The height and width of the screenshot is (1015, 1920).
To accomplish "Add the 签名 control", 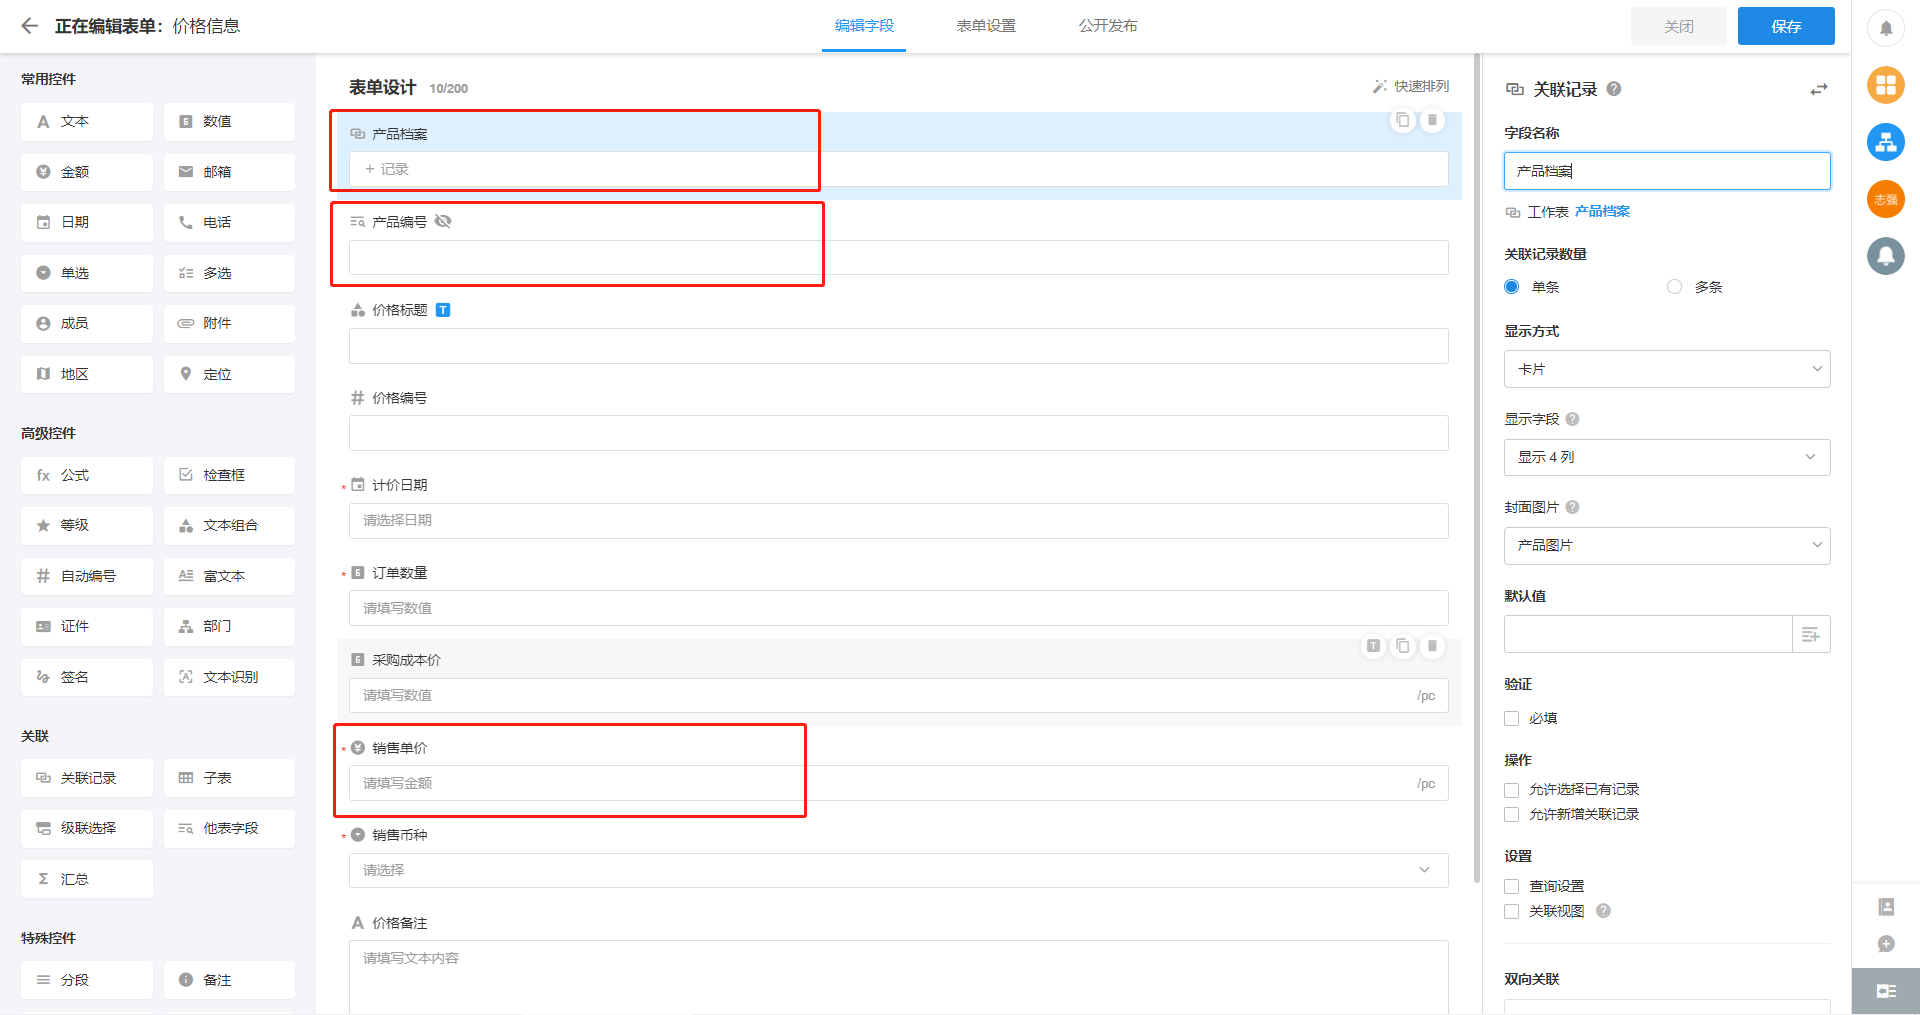I will click(x=87, y=677).
